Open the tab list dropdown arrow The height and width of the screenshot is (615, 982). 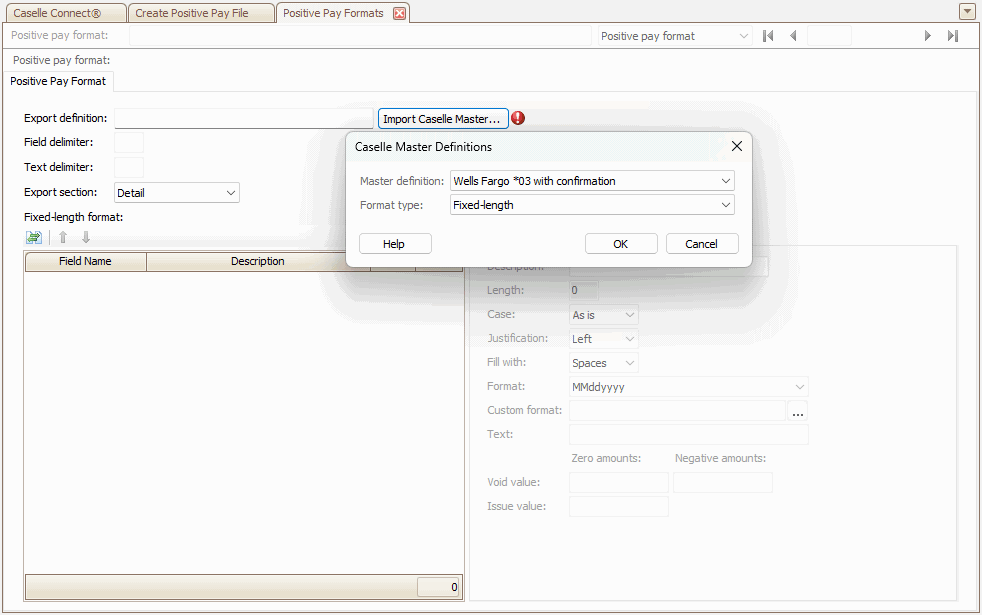pos(967,12)
